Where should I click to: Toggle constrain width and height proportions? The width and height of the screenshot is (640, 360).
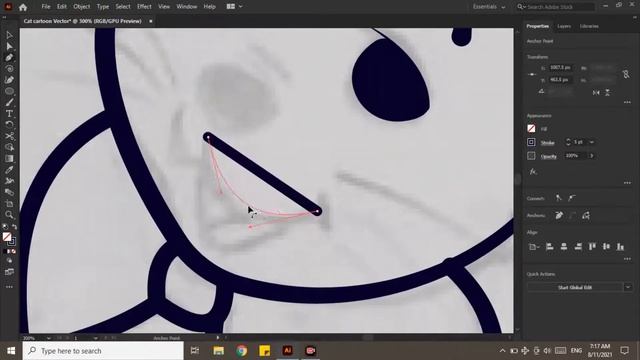point(626,74)
